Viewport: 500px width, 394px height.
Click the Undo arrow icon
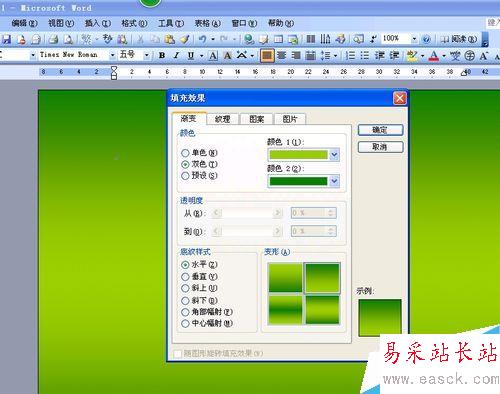coord(202,39)
